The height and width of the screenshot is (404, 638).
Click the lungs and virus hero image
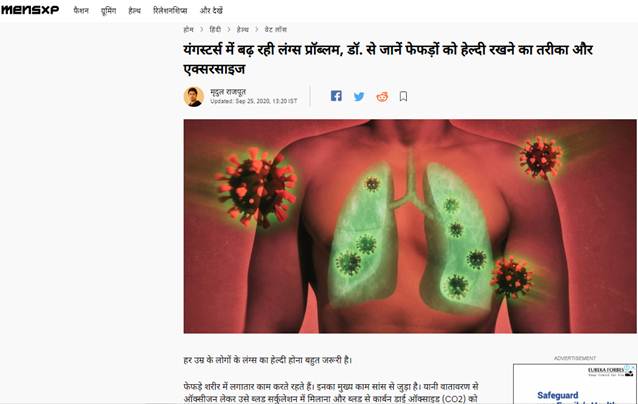click(x=410, y=226)
